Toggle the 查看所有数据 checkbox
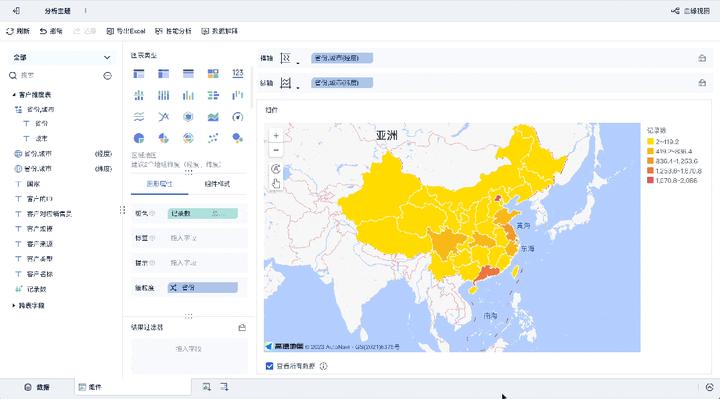720x399 pixels. click(270, 366)
